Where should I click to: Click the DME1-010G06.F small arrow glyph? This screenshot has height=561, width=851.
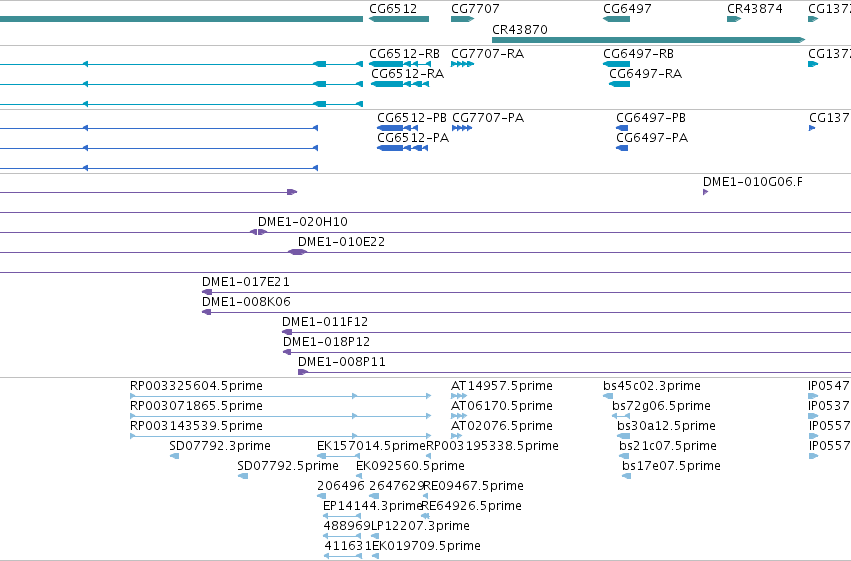(x=706, y=192)
